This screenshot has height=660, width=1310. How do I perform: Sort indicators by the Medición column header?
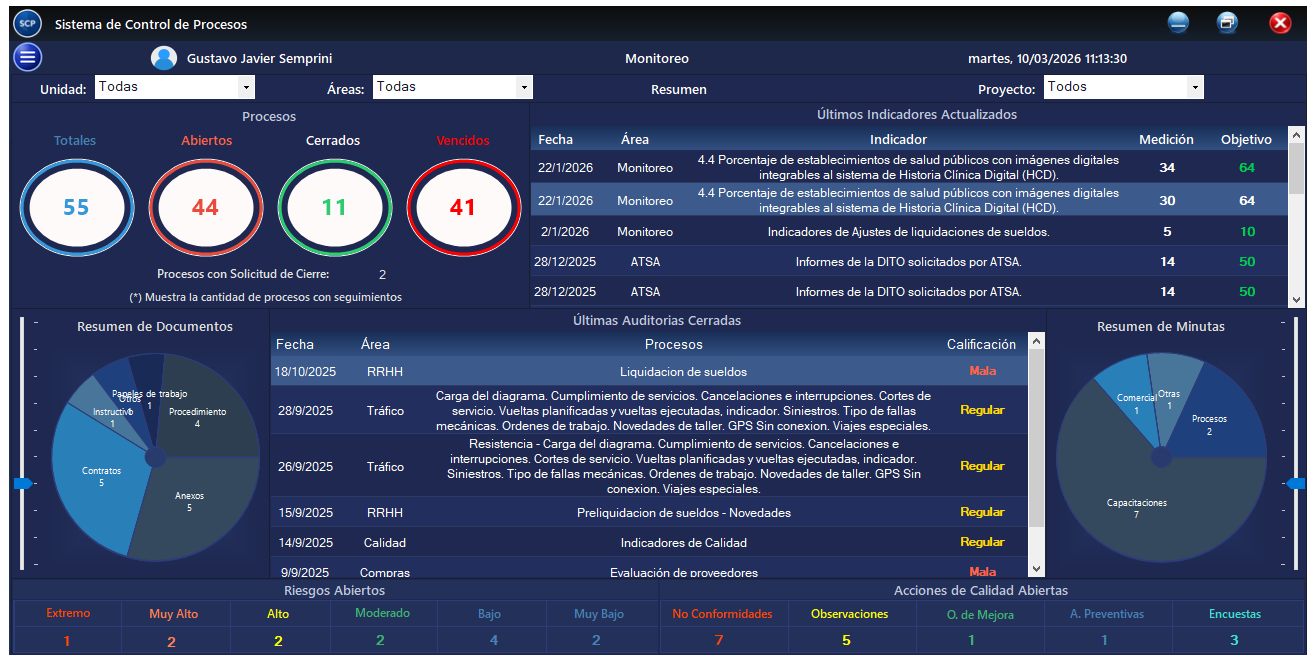tap(1166, 139)
